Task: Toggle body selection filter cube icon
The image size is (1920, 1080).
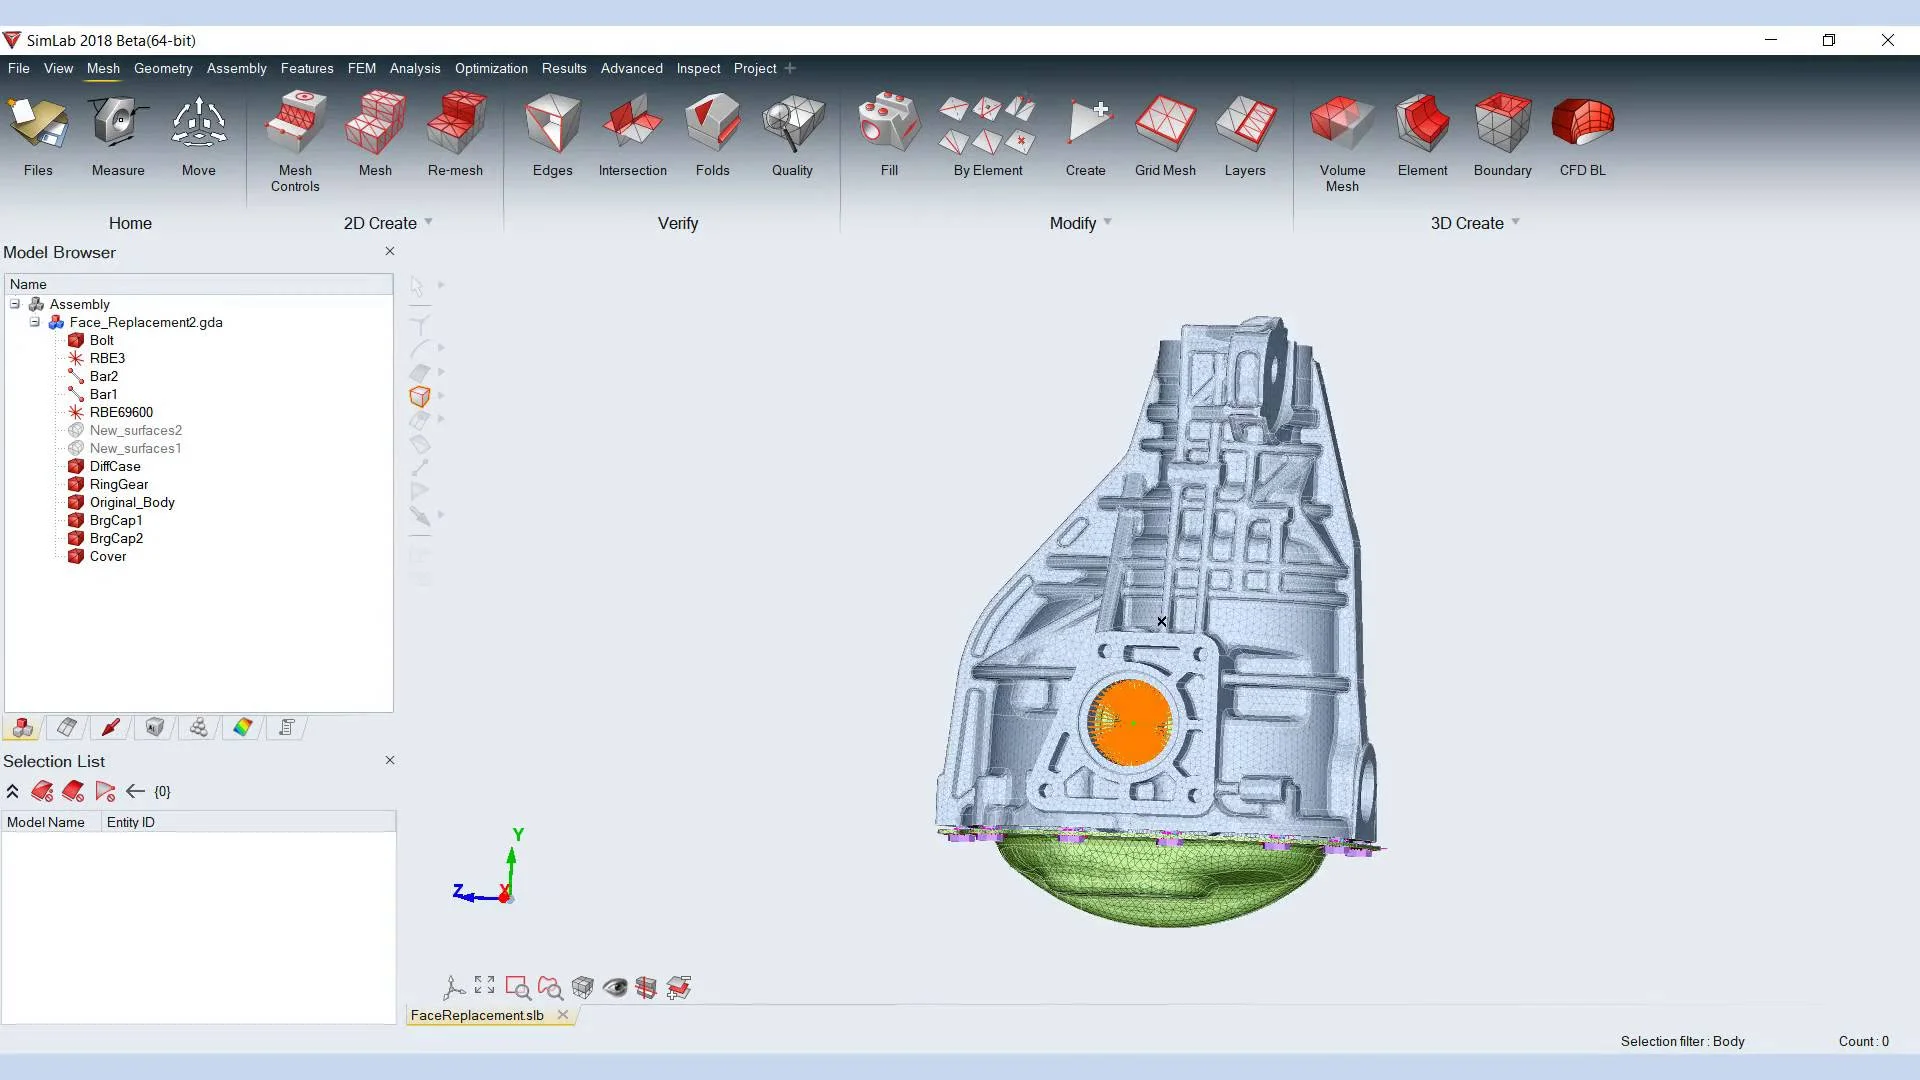Action: tap(420, 397)
